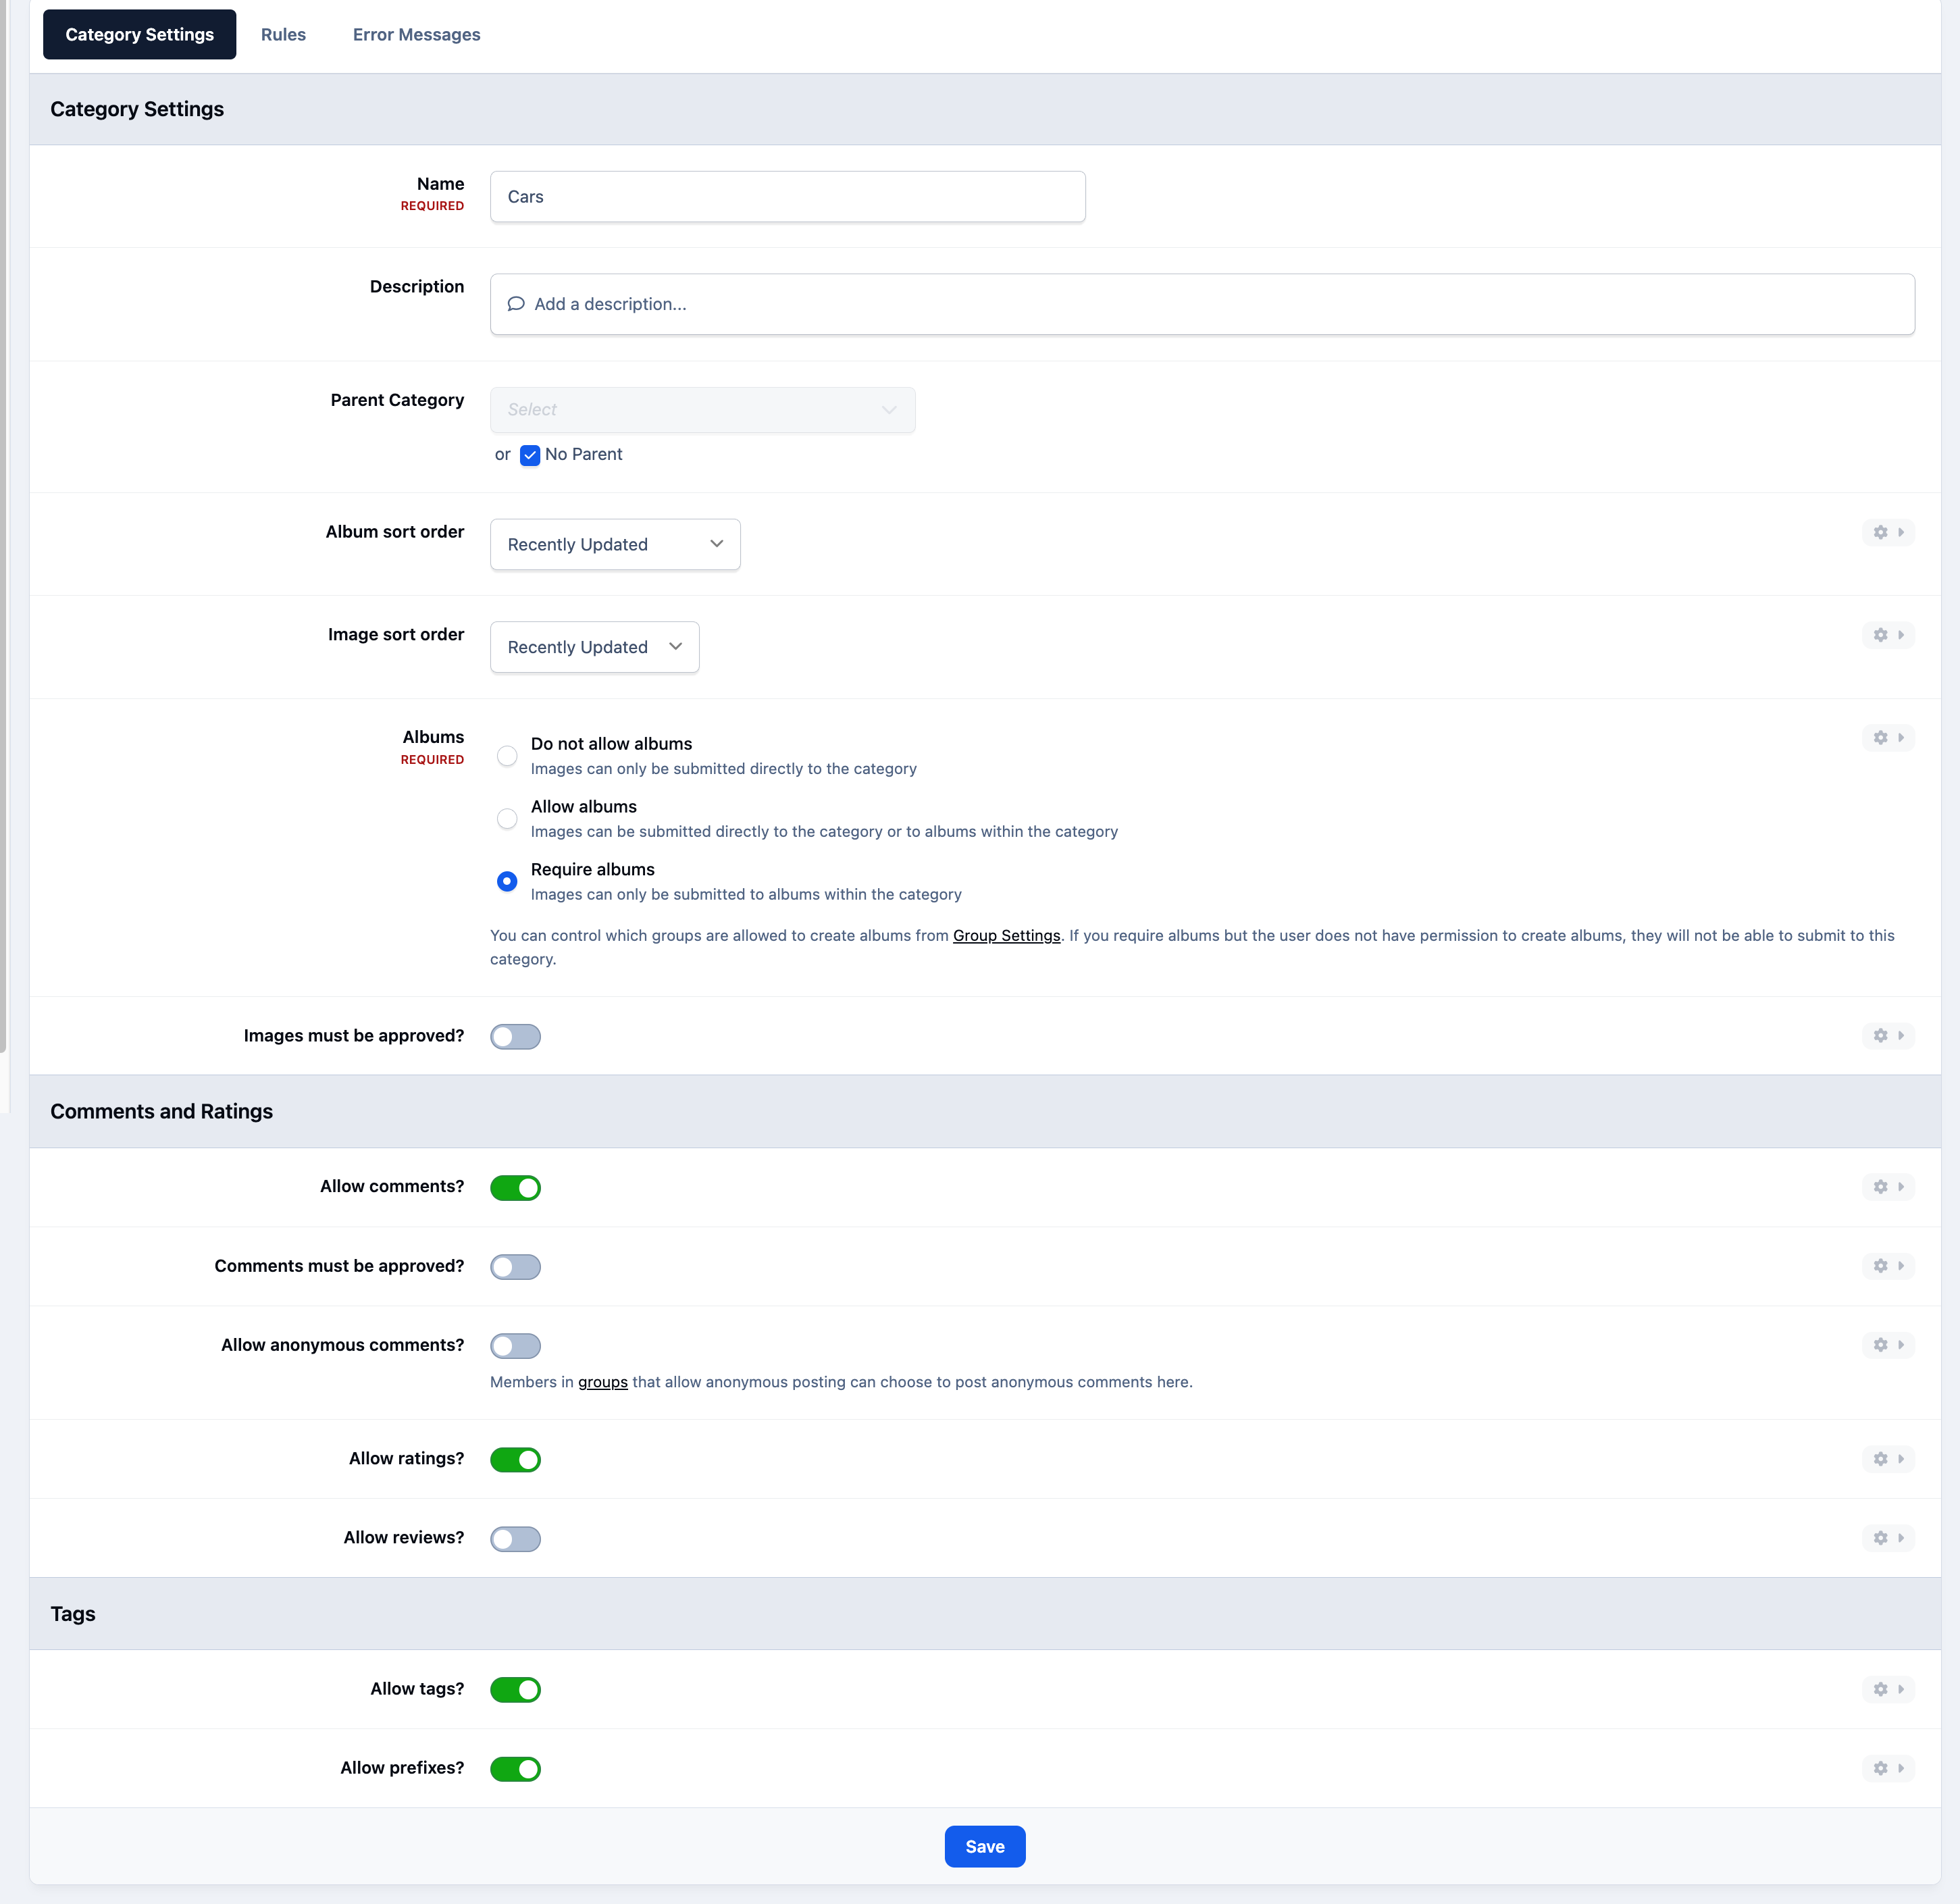Expand the Parent Category select box
The image size is (1960, 1904).
click(x=702, y=410)
